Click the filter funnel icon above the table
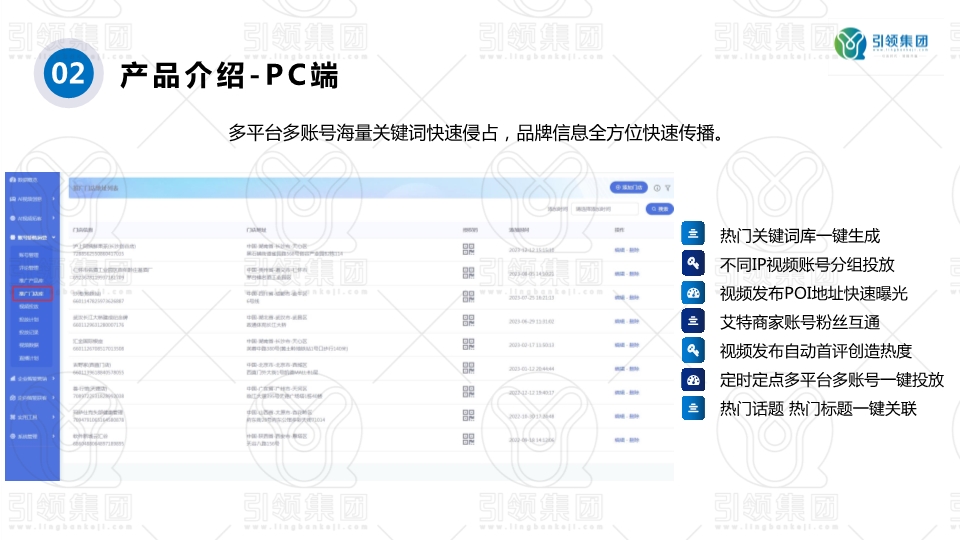The width and height of the screenshot is (960, 540). pos(668,187)
